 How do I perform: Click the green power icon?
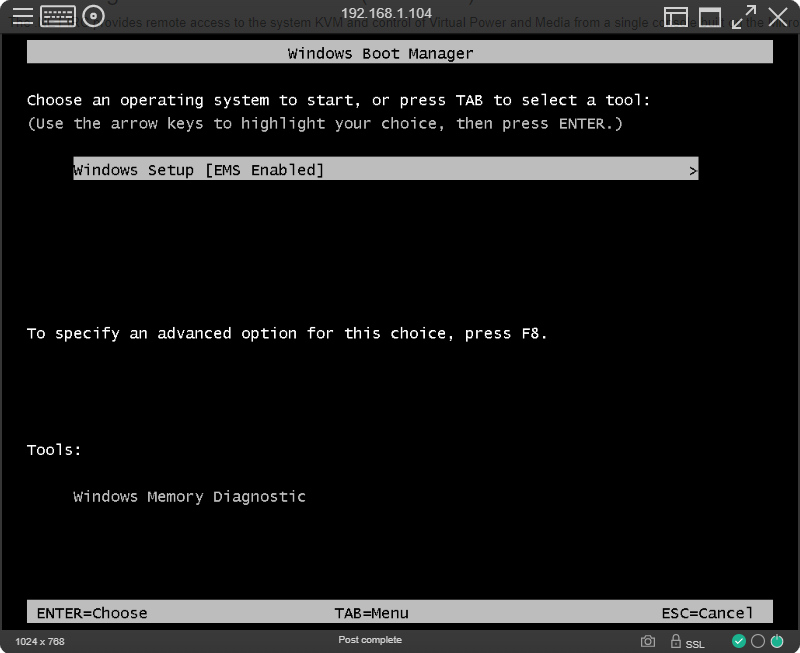(x=777, y=641)
